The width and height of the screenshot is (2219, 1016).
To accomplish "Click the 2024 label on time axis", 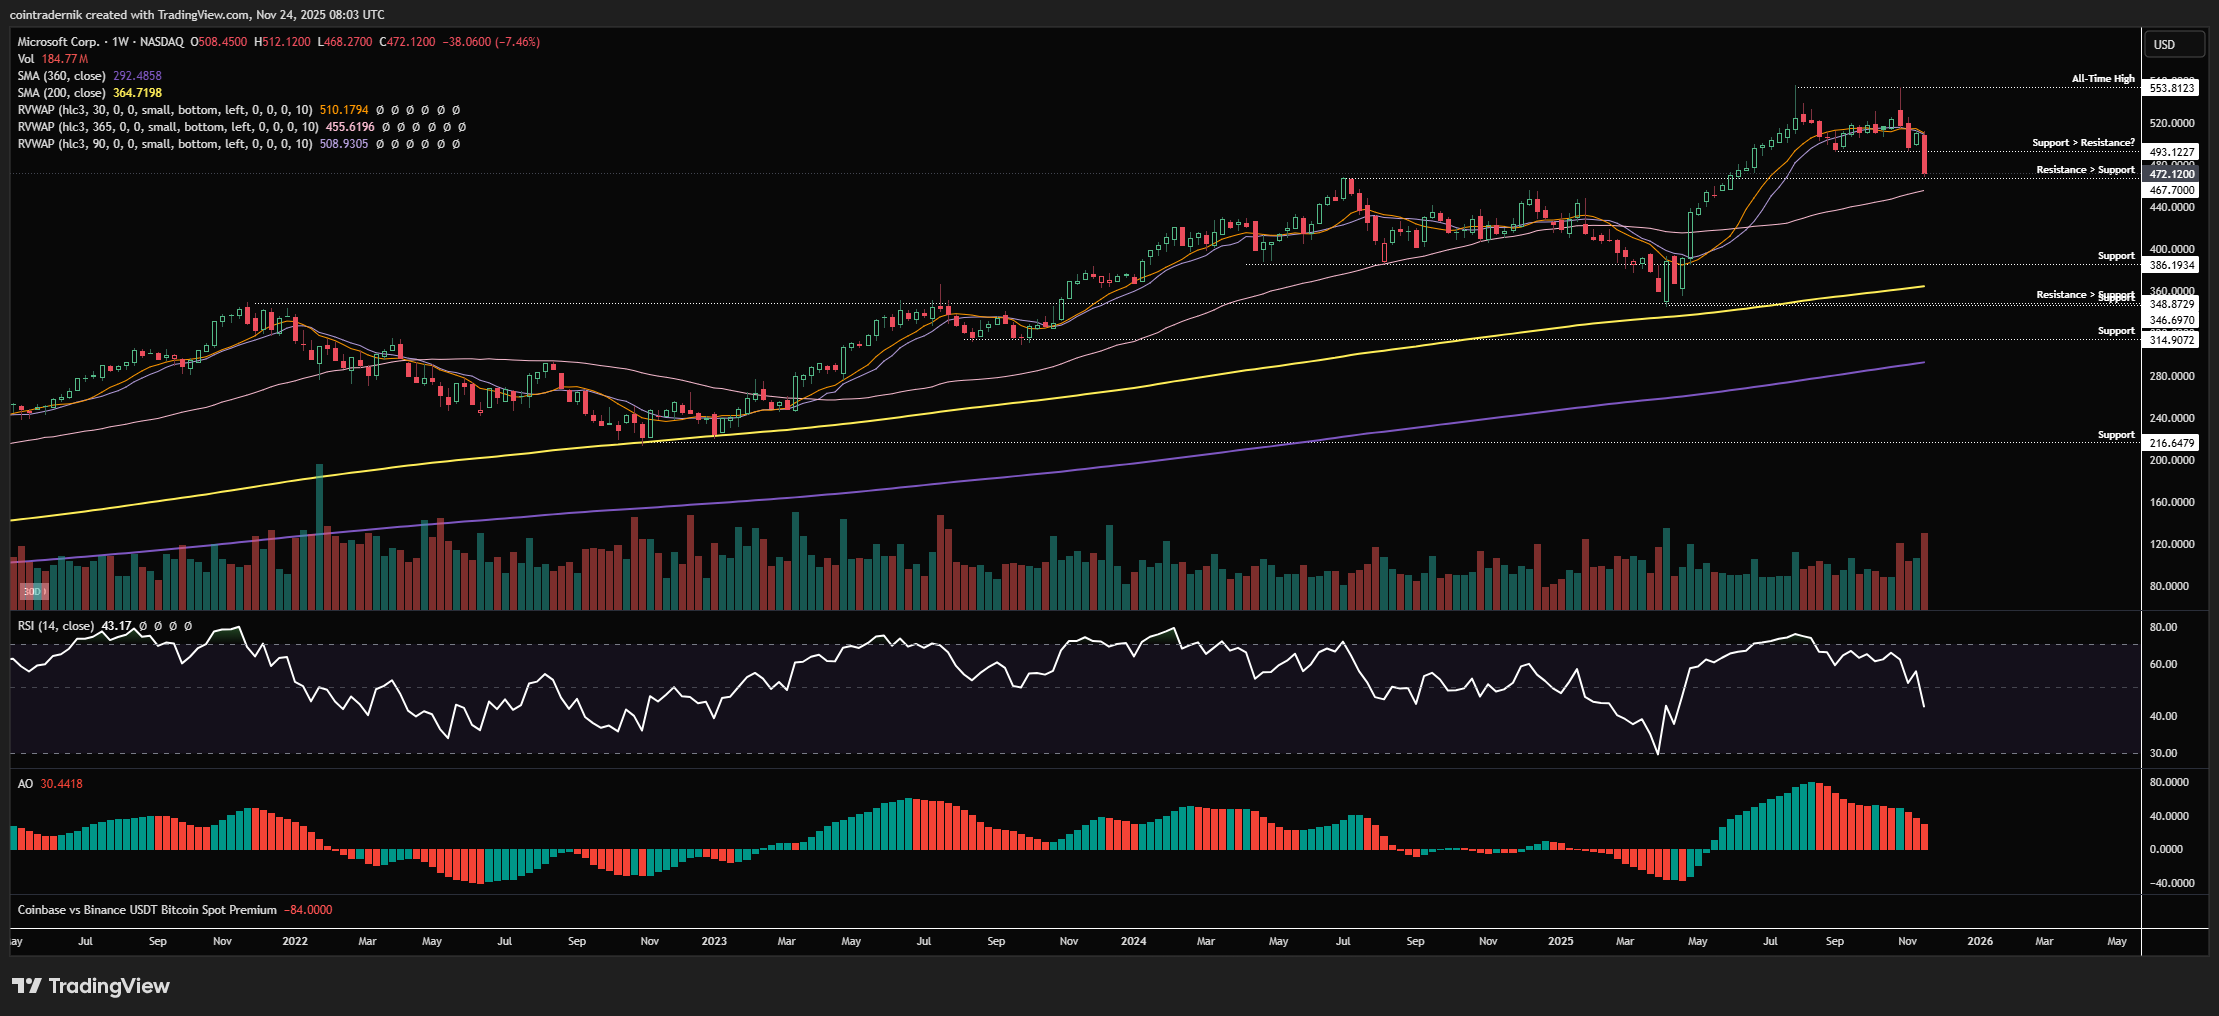I will pyautogui.click(x=1133, y=941).
